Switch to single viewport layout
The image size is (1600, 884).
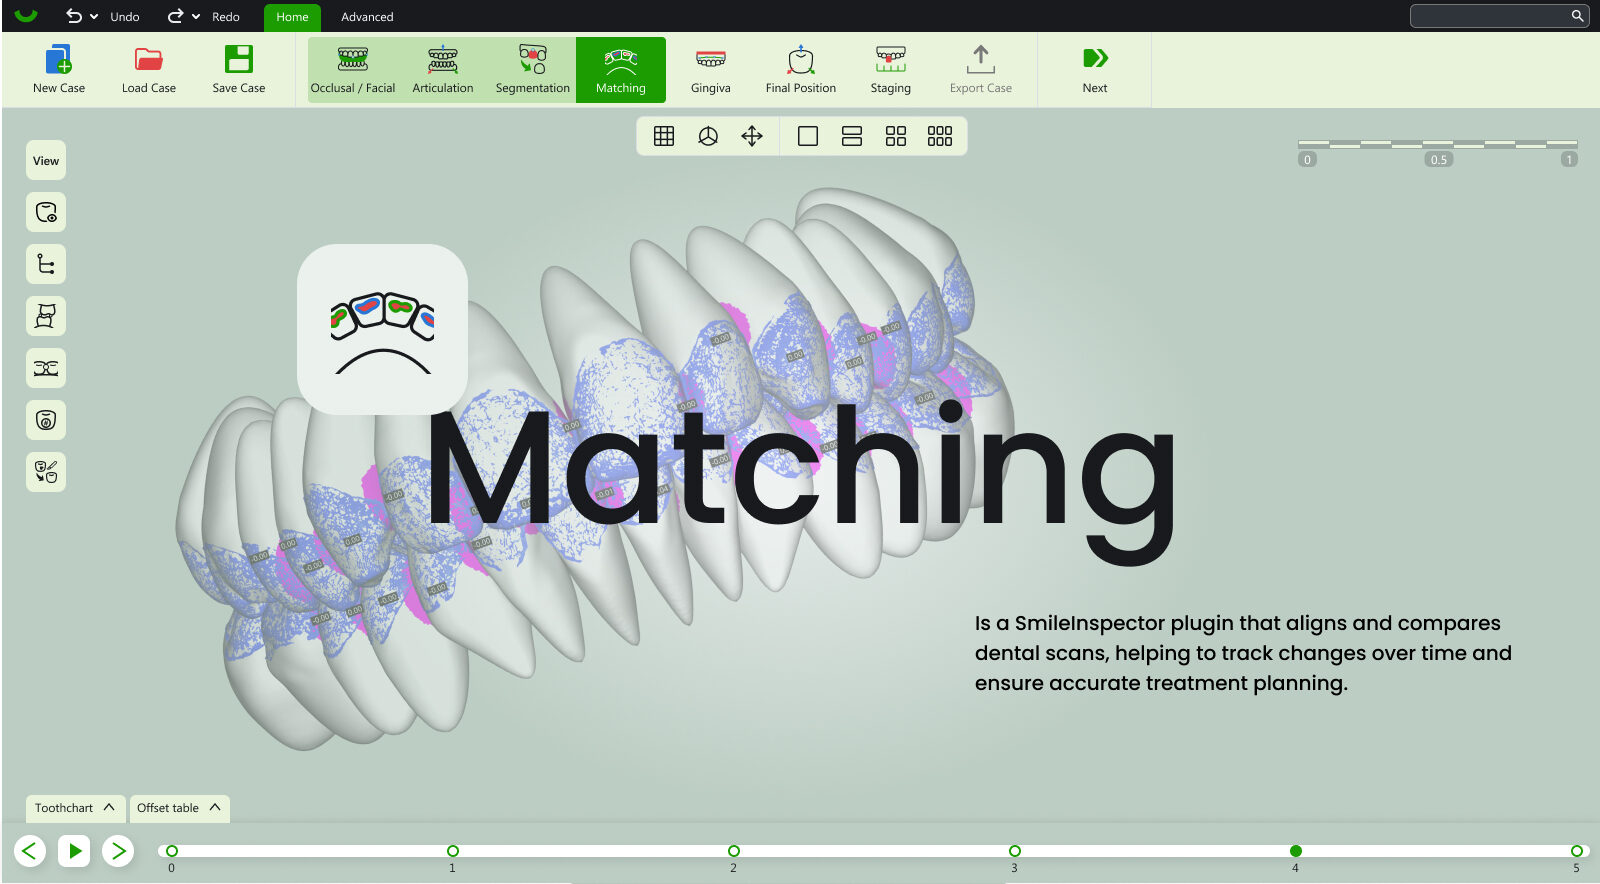point(808,136)
